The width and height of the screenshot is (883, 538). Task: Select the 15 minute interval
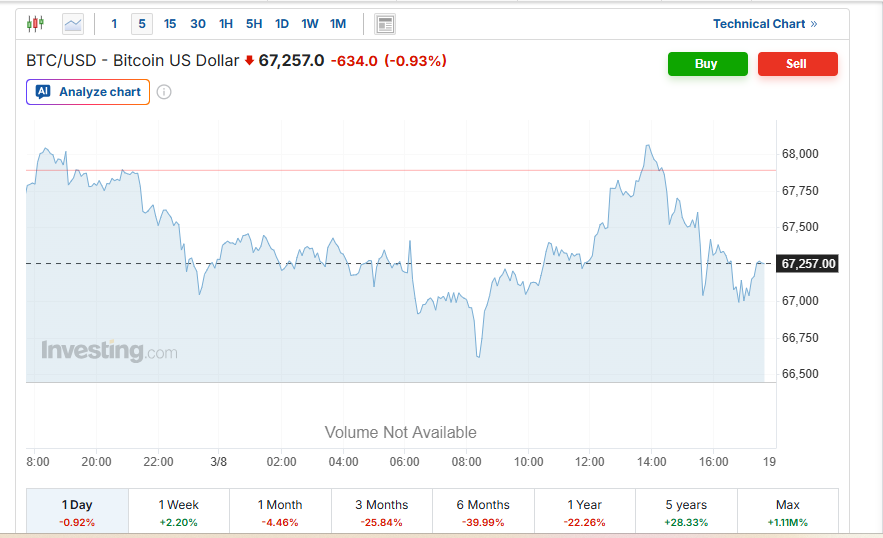click(170, 24)
